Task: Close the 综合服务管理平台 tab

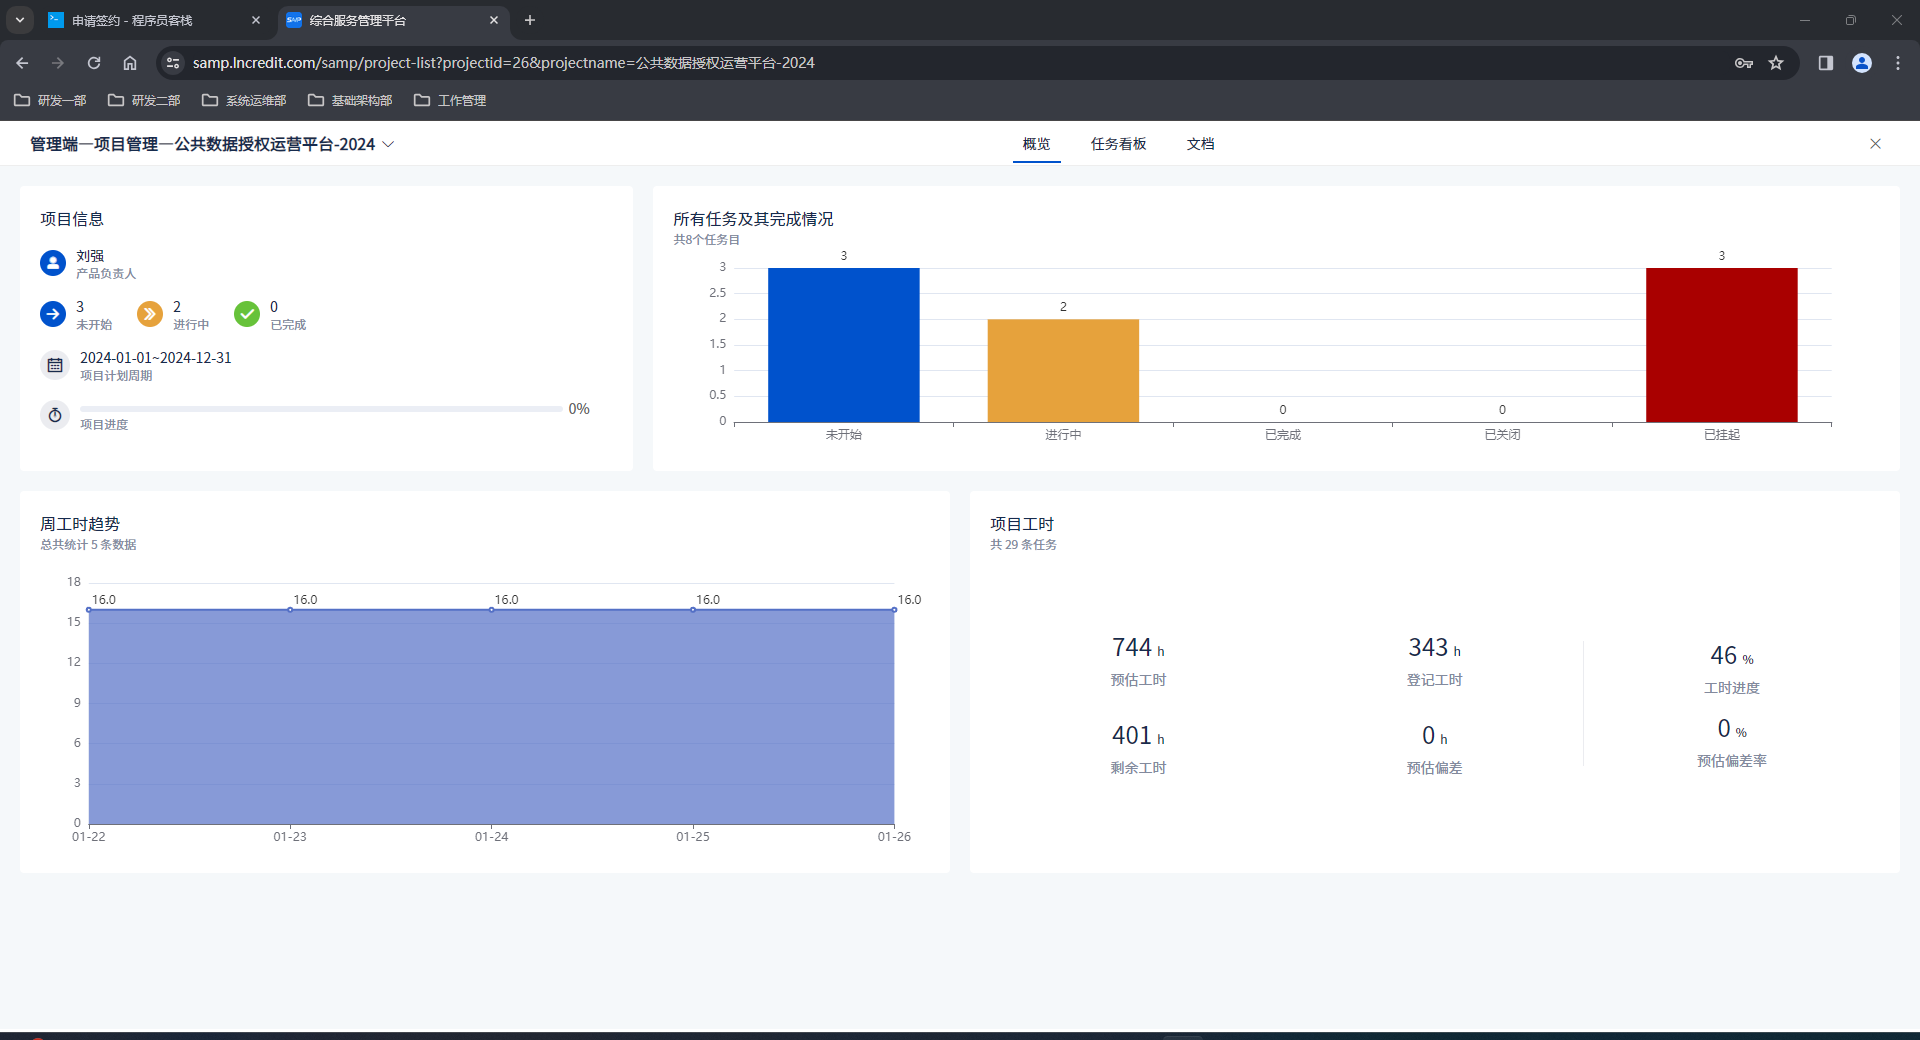Action: point(494,20)
